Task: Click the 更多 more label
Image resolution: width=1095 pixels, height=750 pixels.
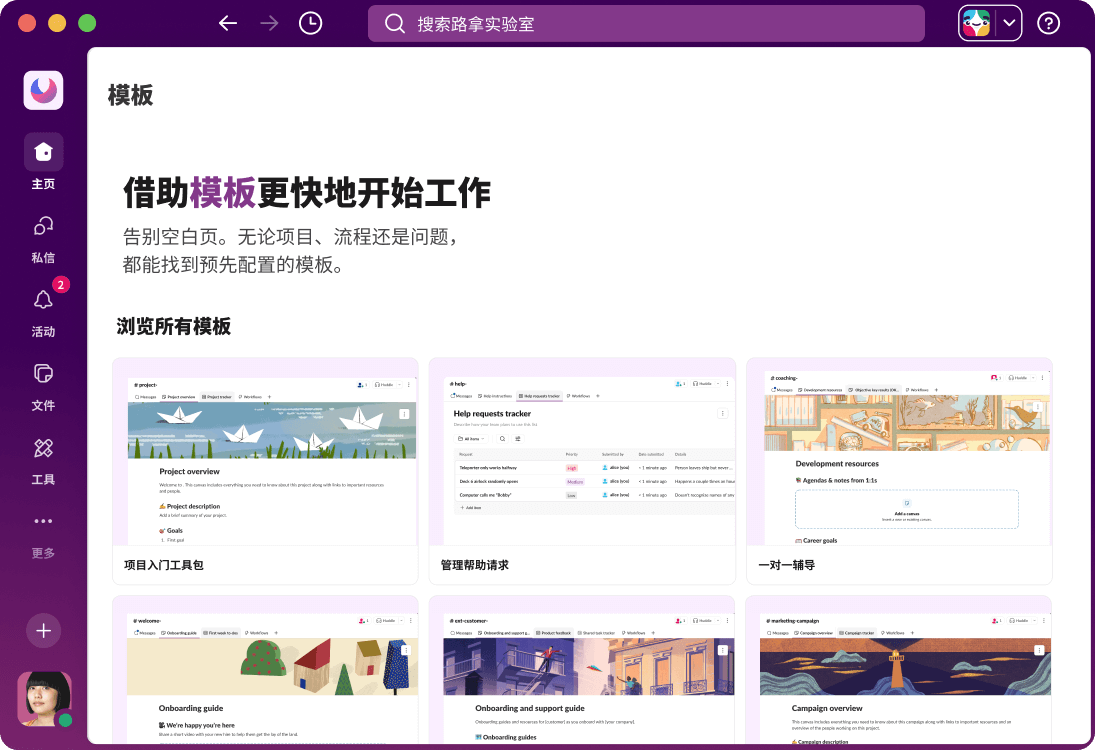Action: click(x=43, y=552)
